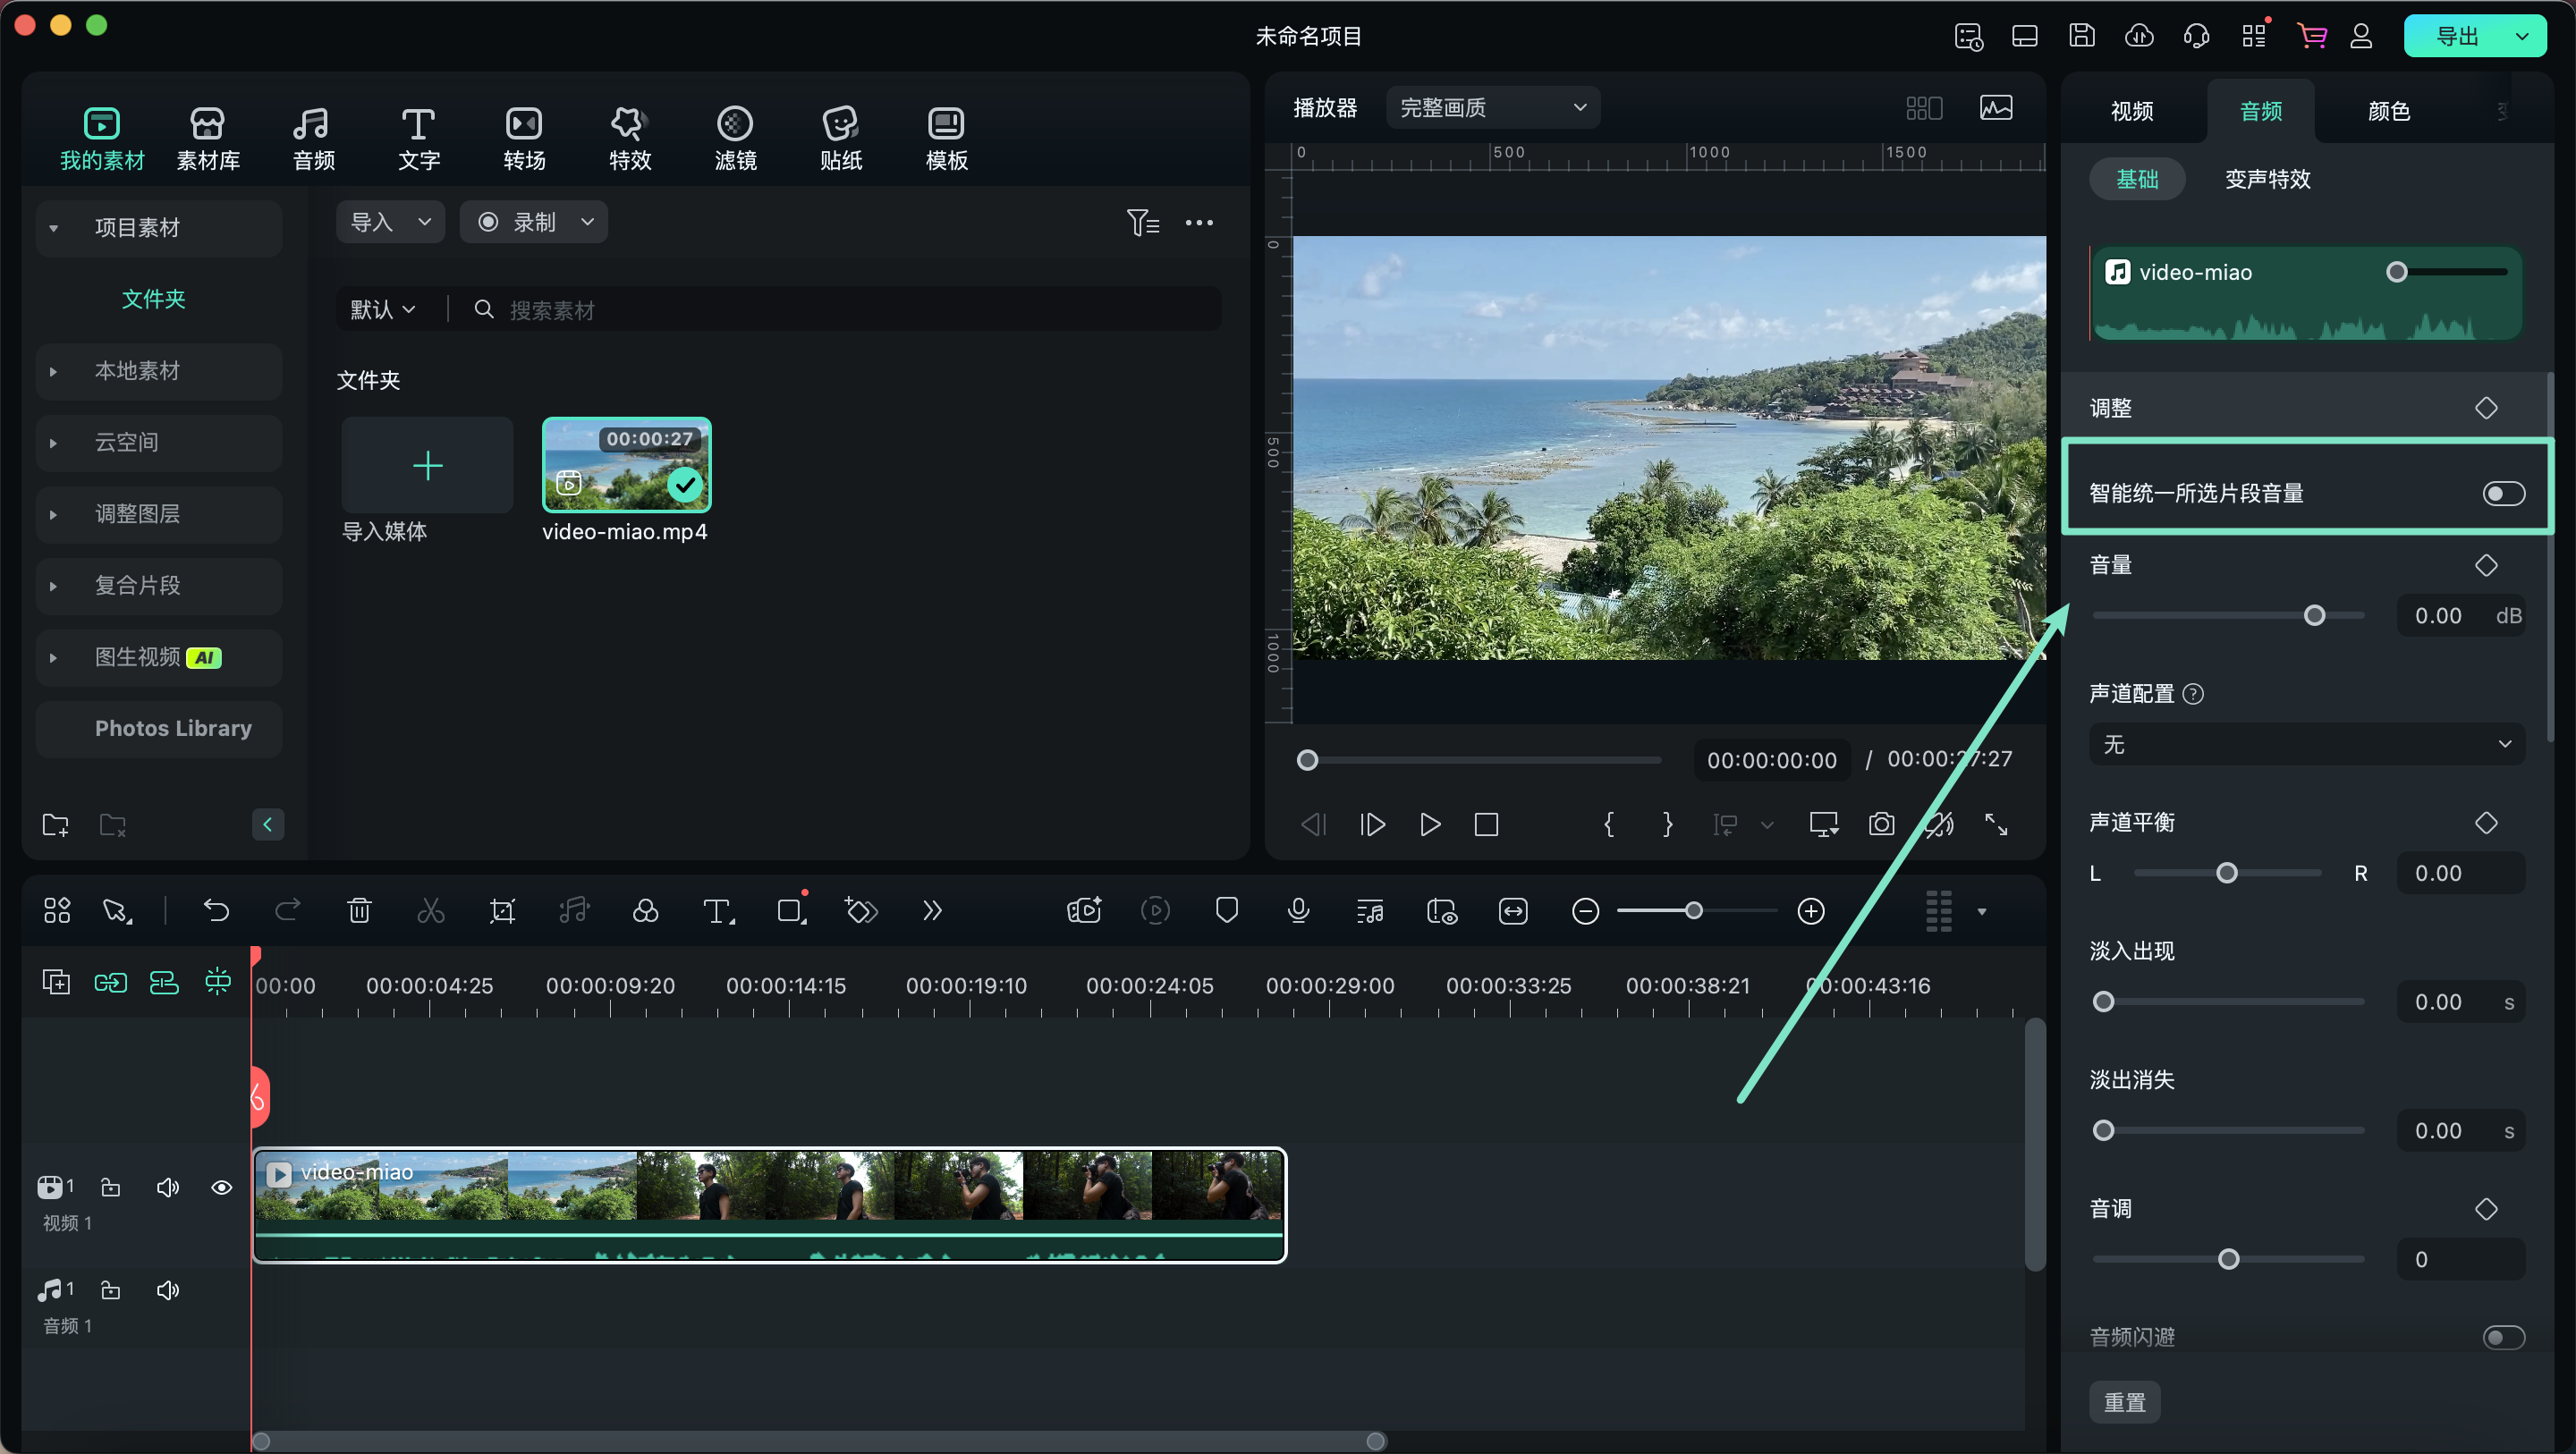This screenshot has height=1454, width=2576.
Task: Toggle 智能统一所选片段音量 switch
Action: (2503, 493)
